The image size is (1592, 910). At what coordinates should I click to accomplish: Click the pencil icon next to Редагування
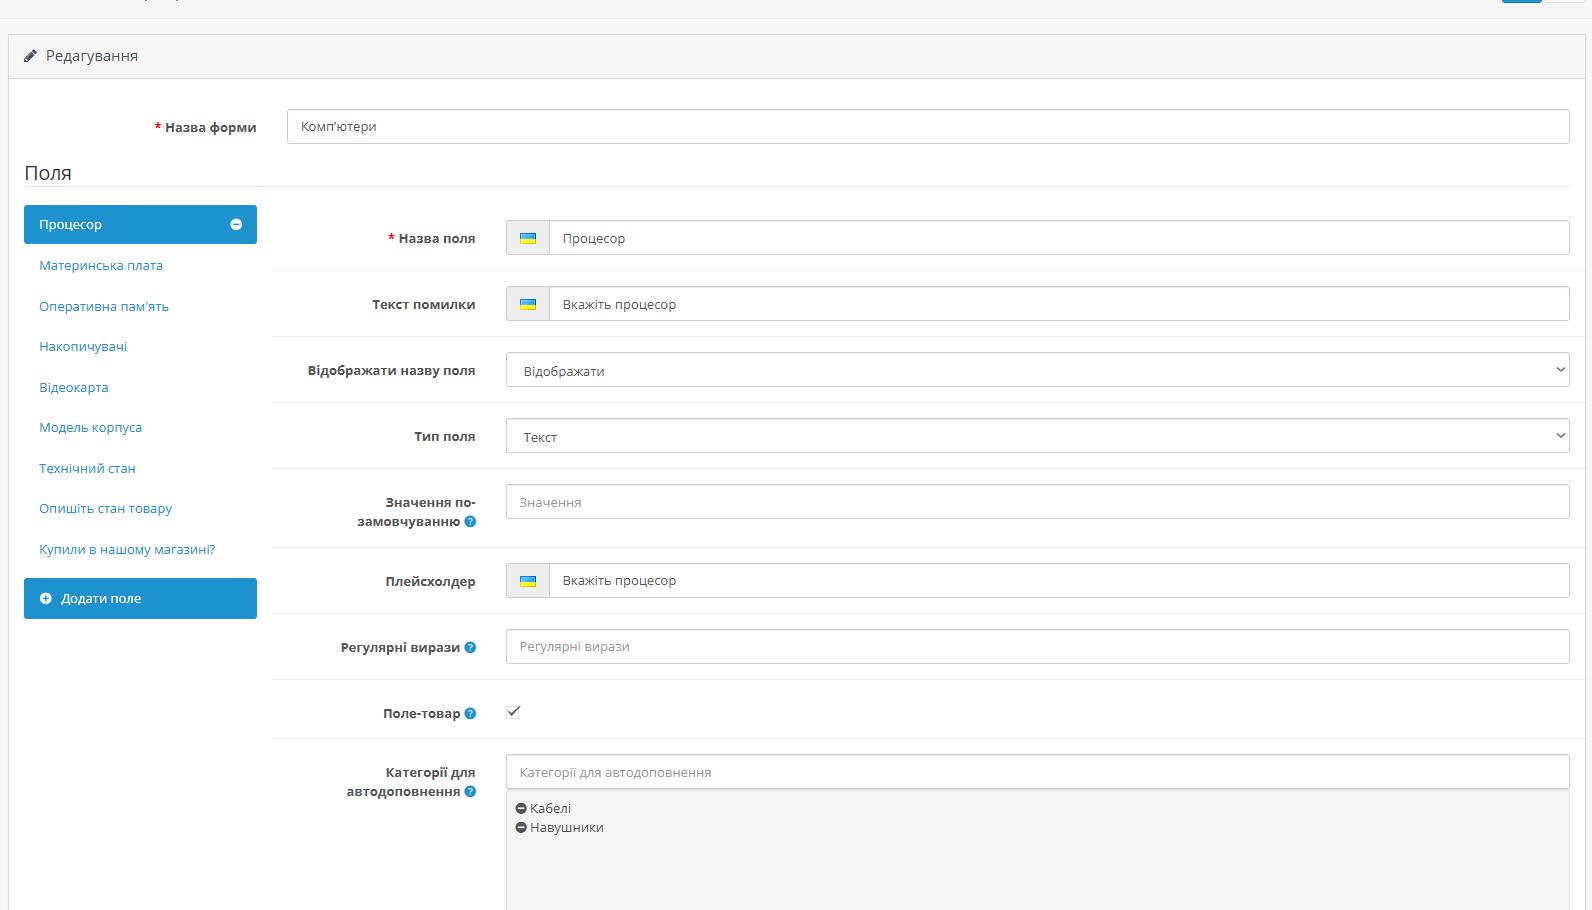30,56
